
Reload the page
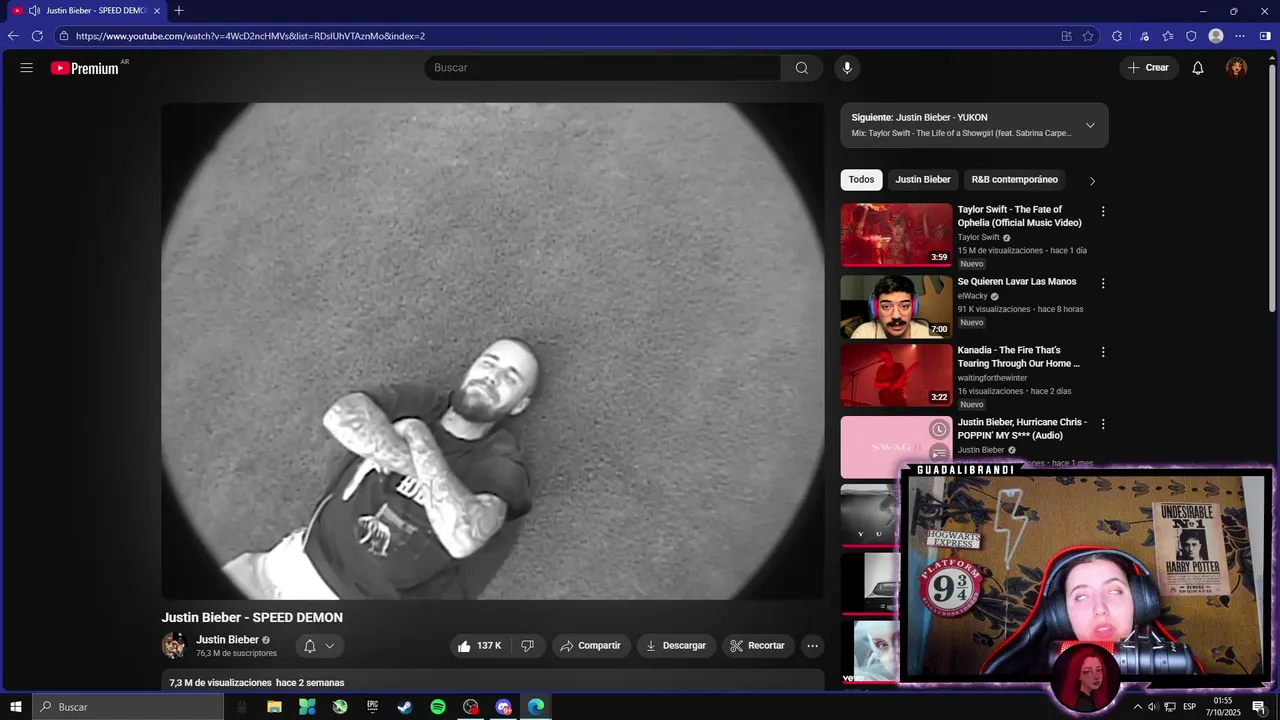[37, 36]
